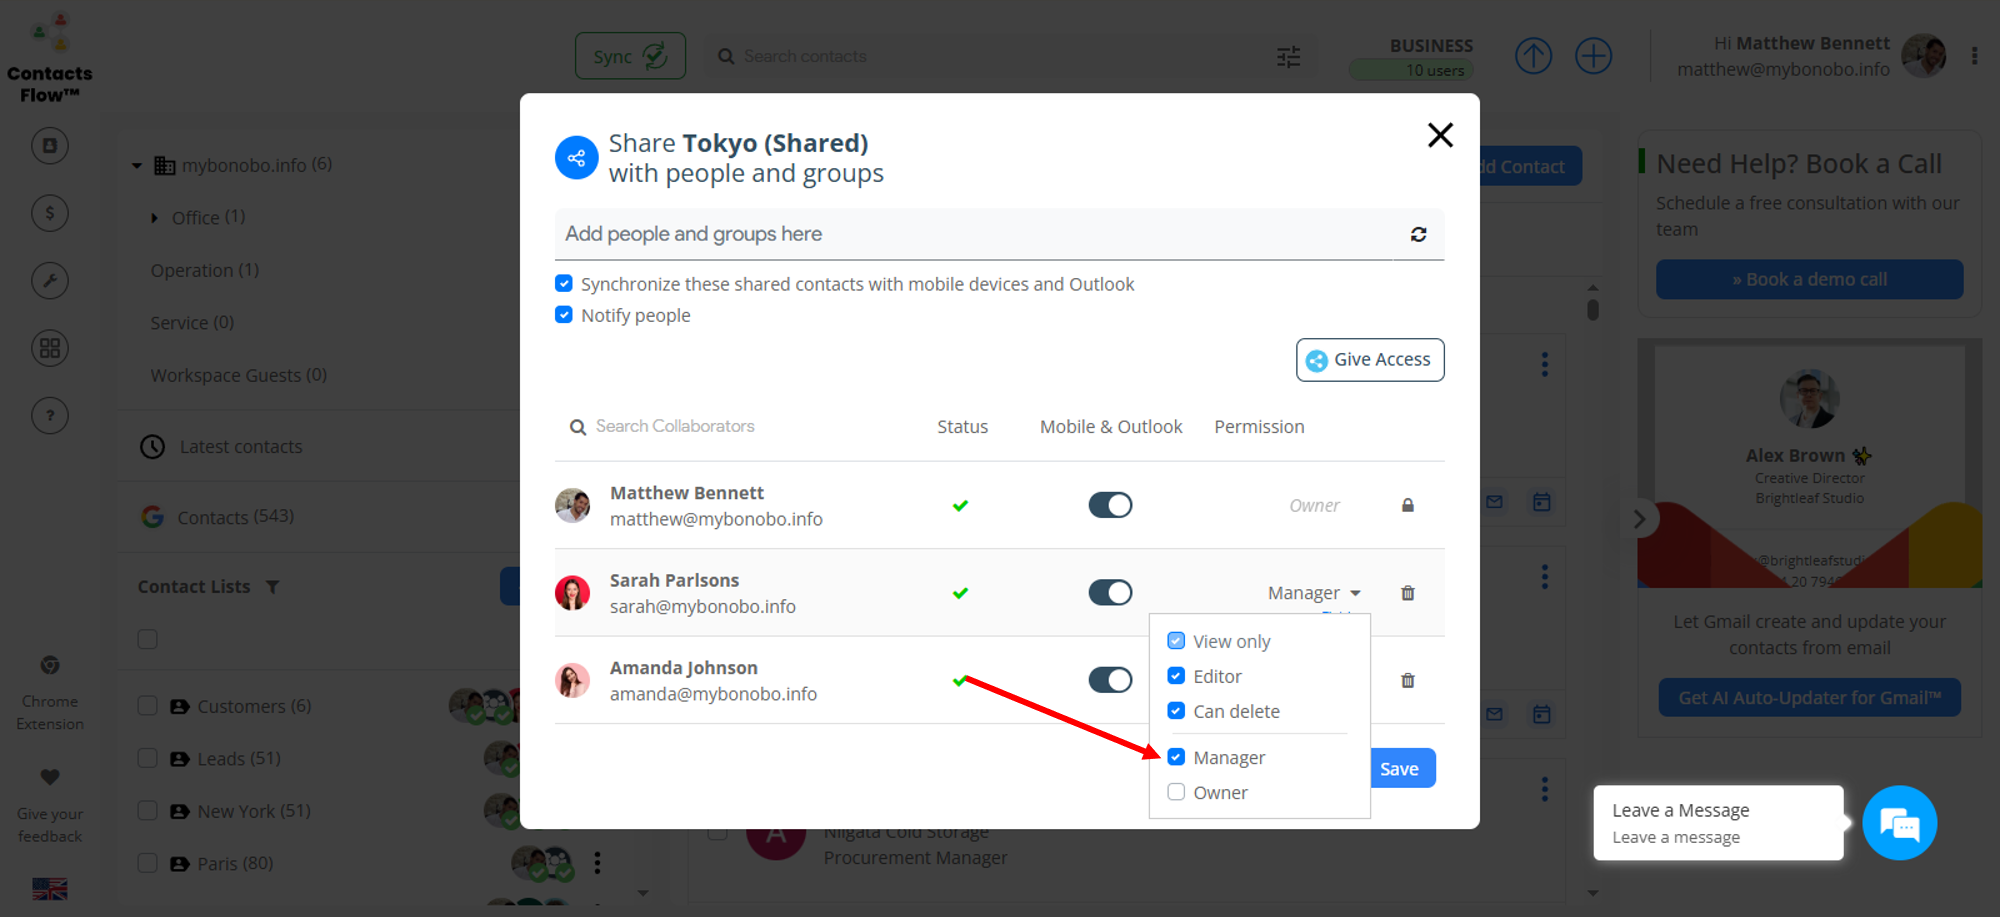Expand the Office folder in the tree
The image size is (2000, 917).
click(154, 218)
